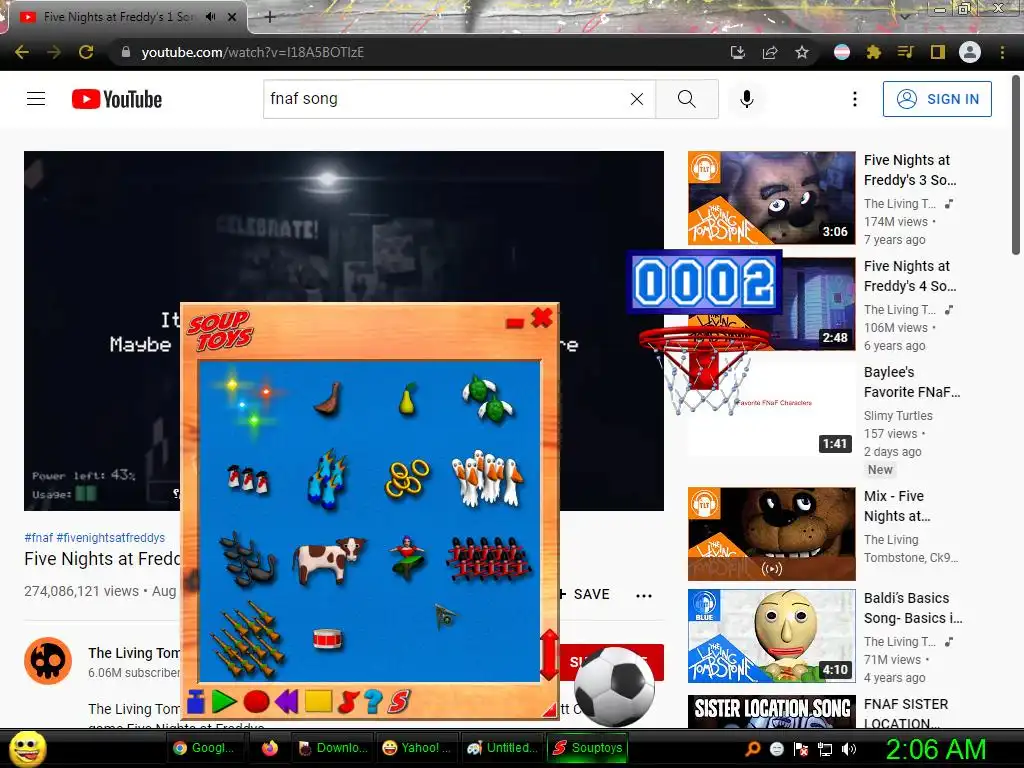
Task: Start voice search with microphone
Action: coord(746,99)
